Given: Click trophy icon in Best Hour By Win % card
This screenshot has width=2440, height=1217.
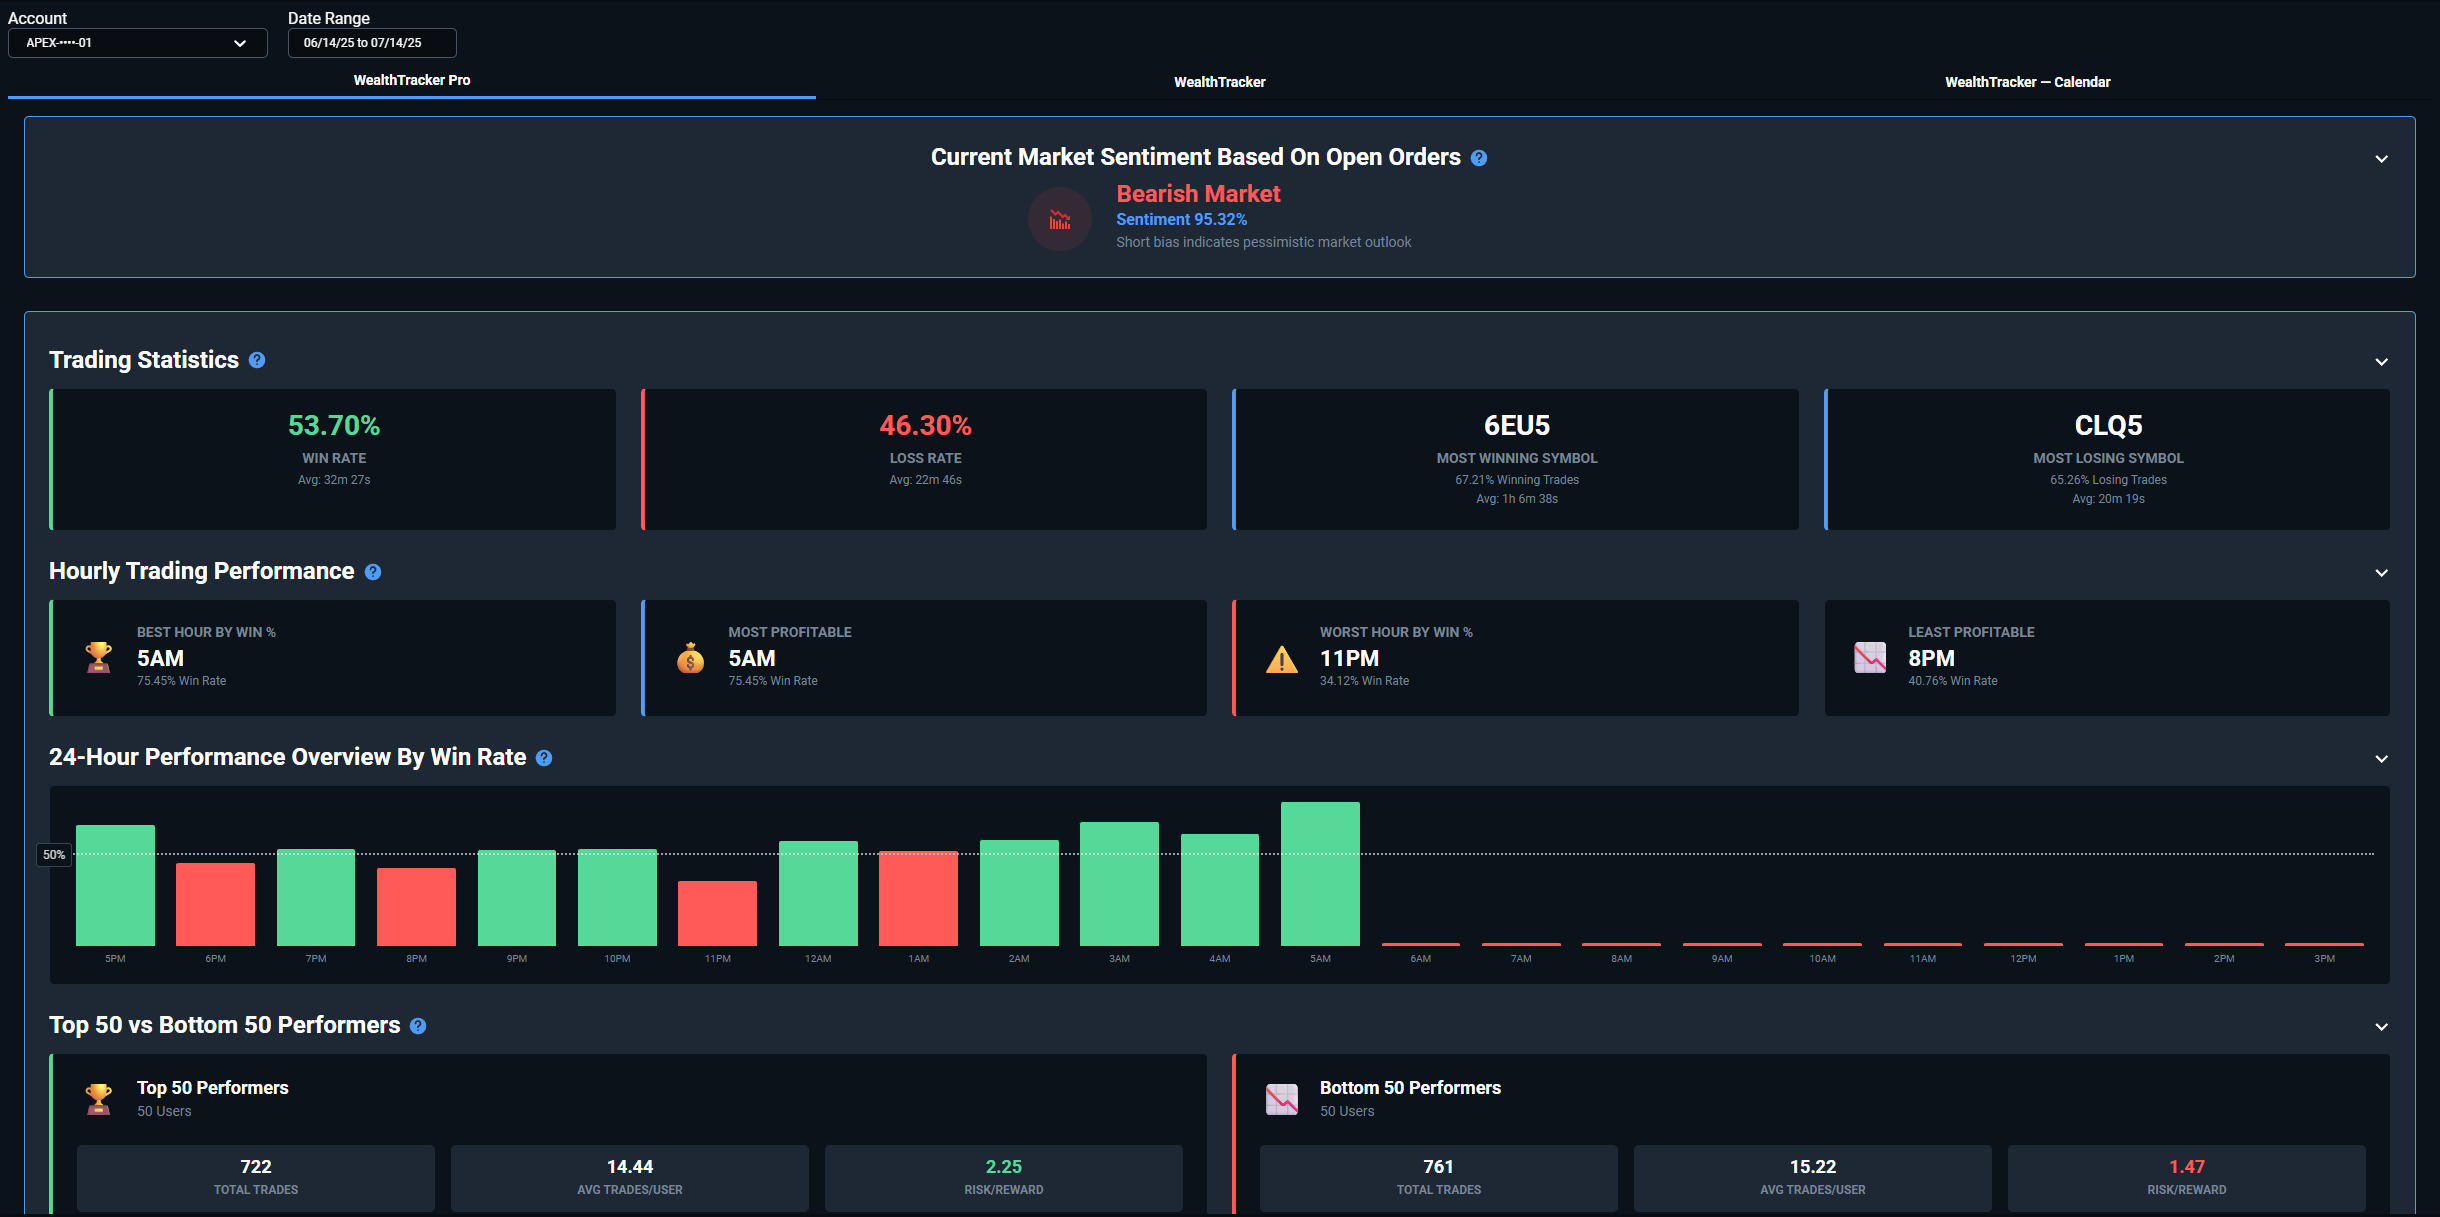Looking at the screenshot, I should point(99,657).
